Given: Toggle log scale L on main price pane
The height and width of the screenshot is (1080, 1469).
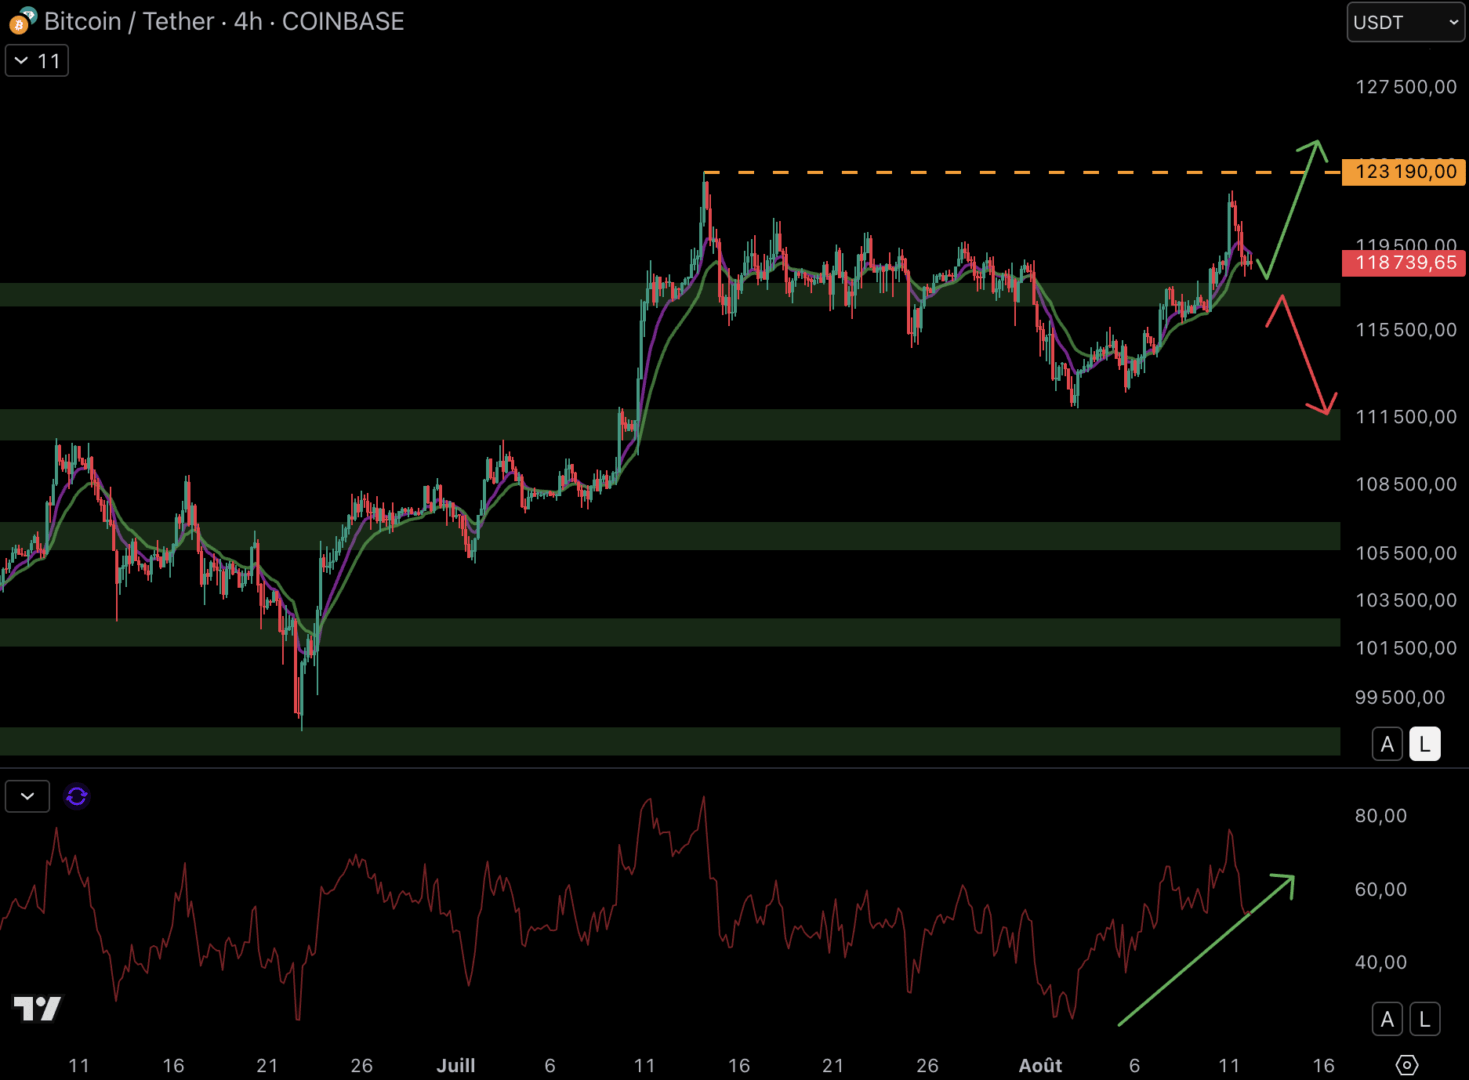Looking at the screenshot, I should 1425,744.
